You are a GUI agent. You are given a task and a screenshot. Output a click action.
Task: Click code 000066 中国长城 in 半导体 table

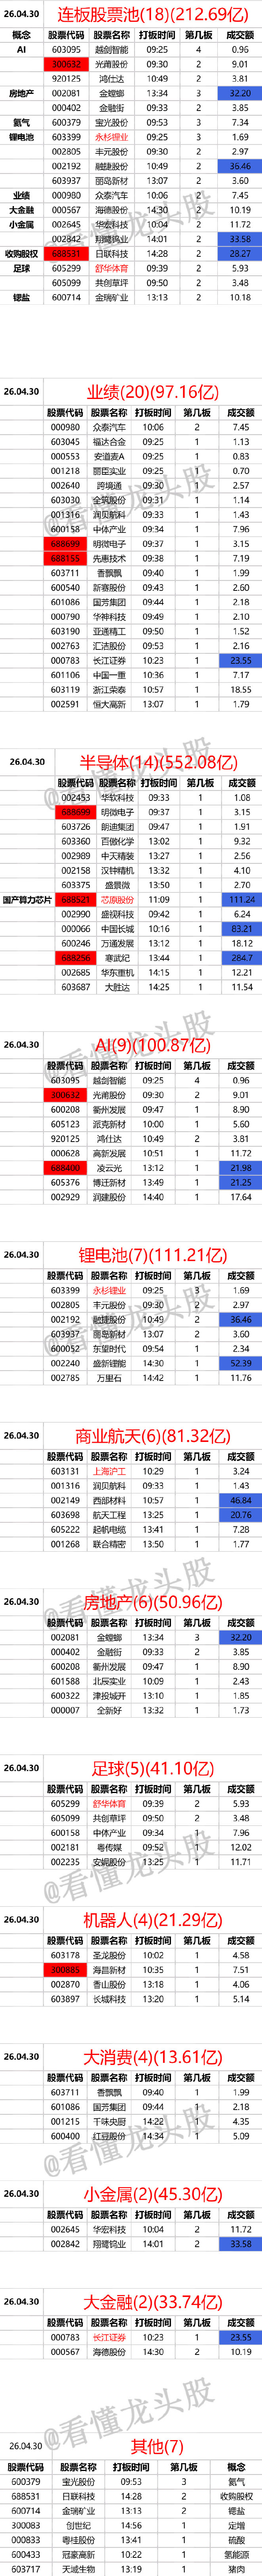[75, 928]
